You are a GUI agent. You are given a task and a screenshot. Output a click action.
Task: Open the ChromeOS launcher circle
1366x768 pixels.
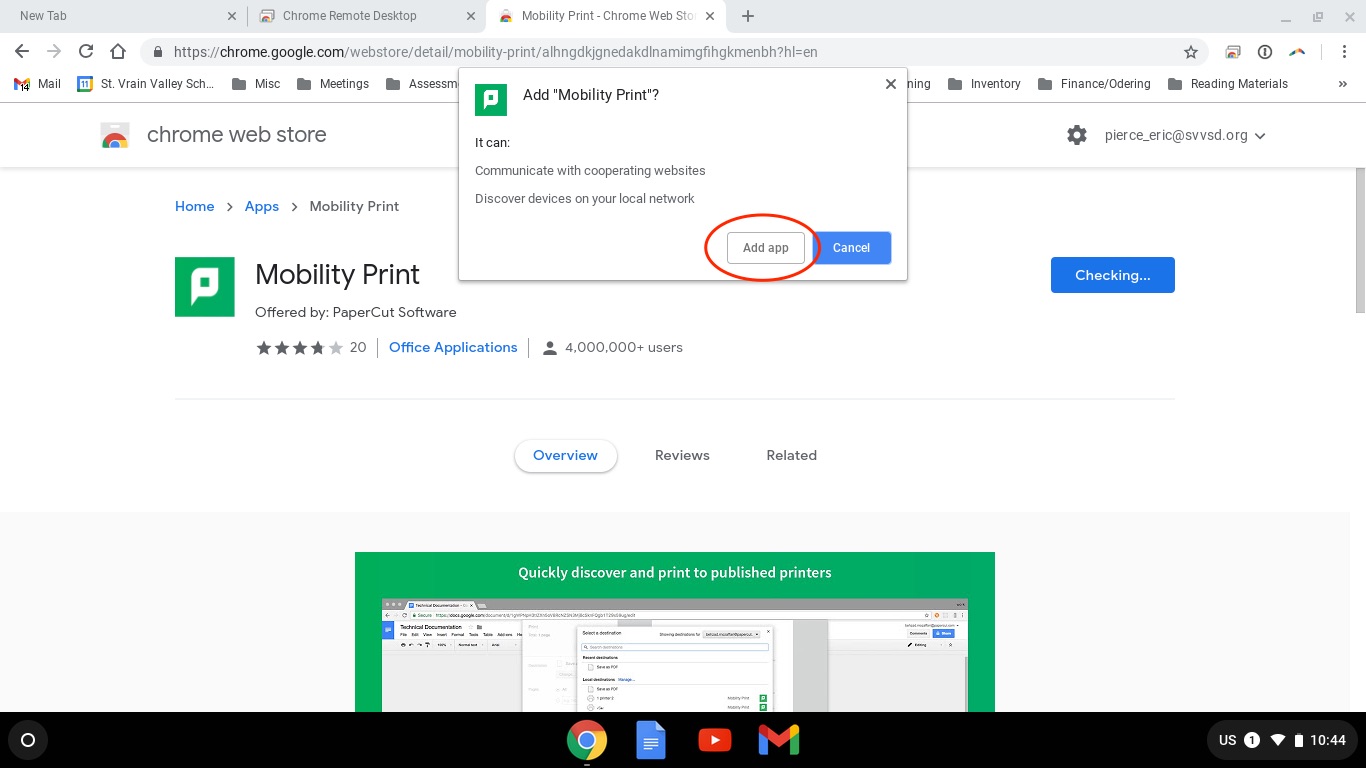point(28,740)
